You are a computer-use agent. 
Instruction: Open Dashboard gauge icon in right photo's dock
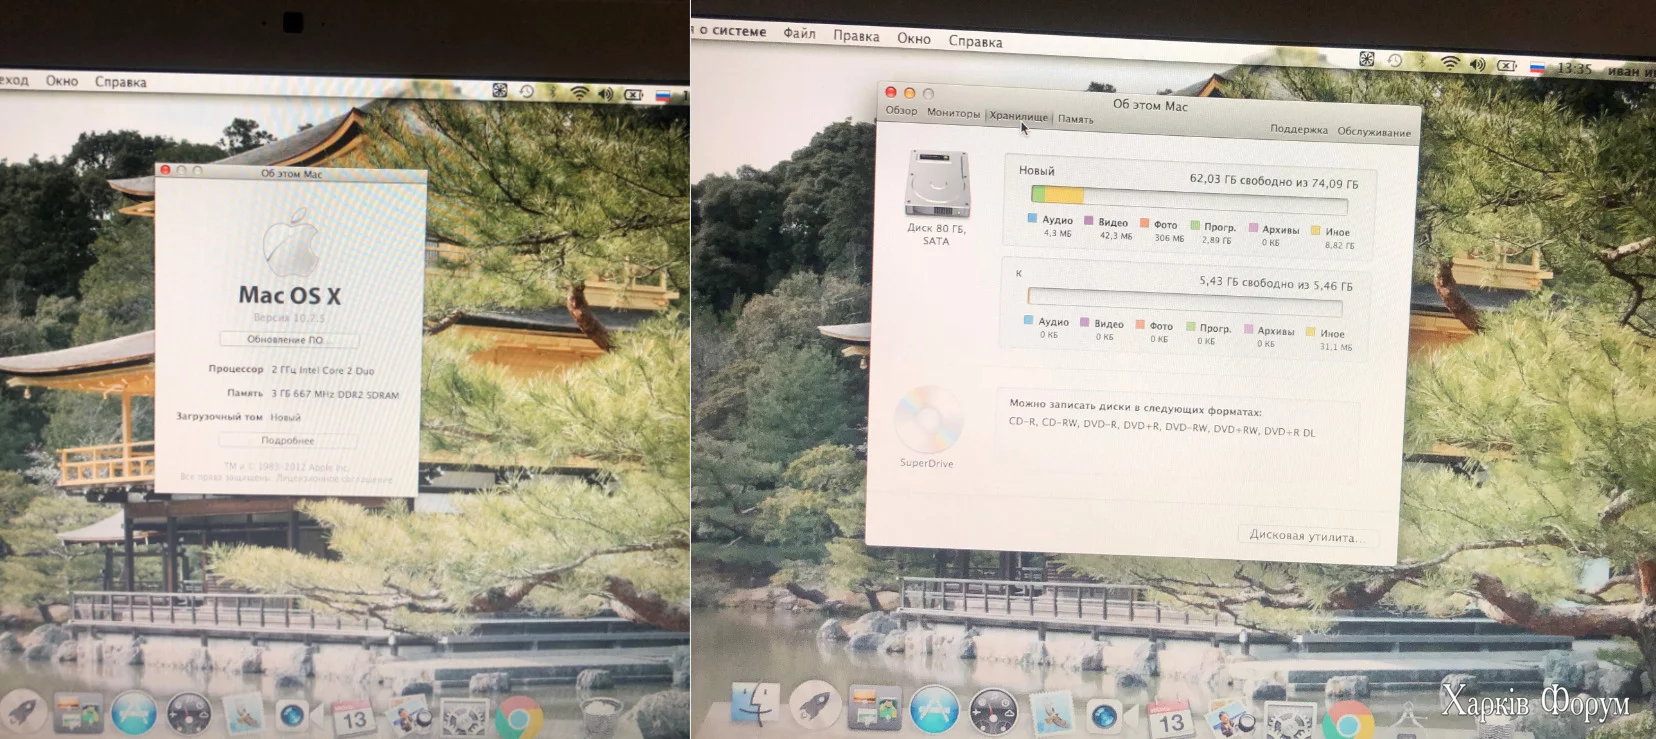[x=993, y=712]
